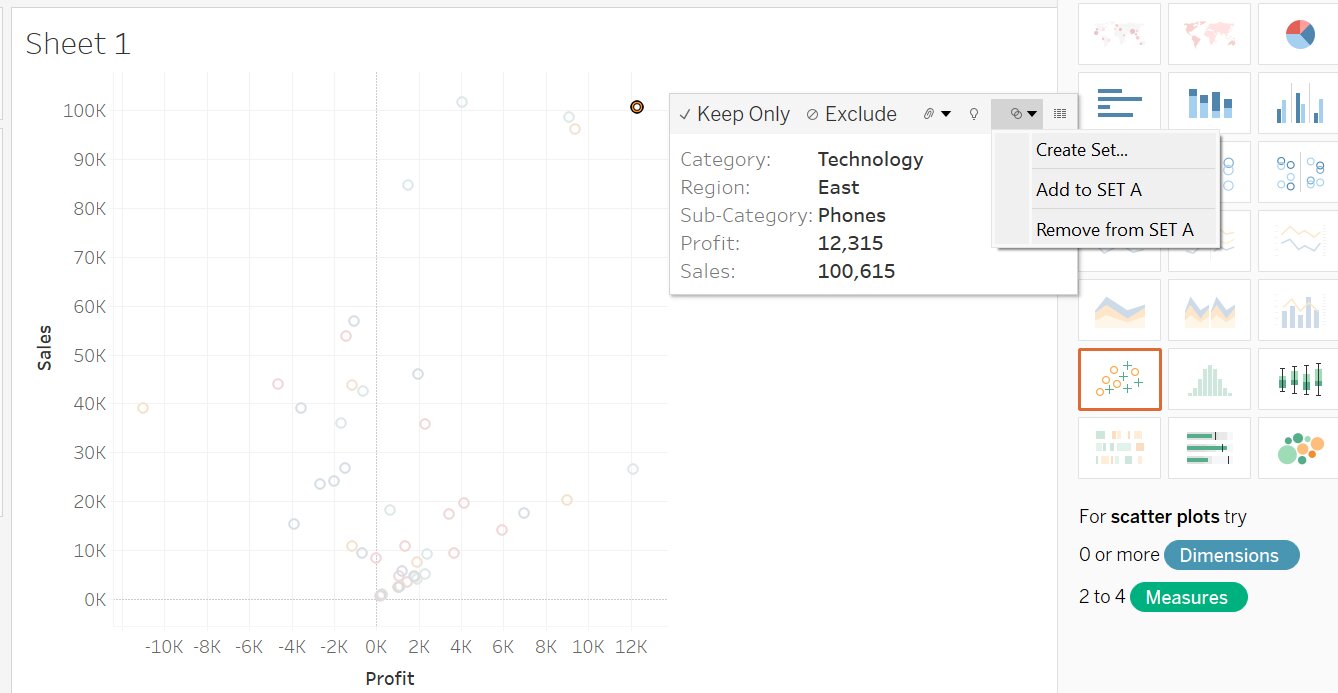Select Add to SET A
1338x693 pixels.
[x=1088, y=190]
